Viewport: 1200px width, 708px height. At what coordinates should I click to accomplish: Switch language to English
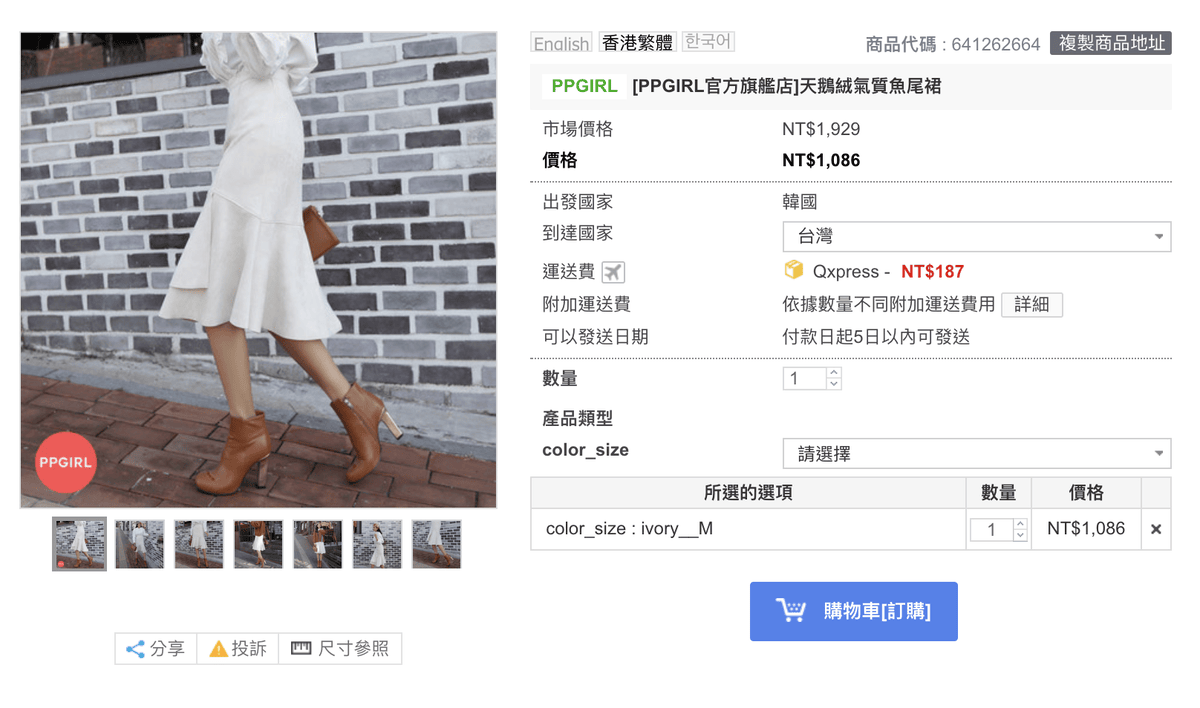(561, 43)
